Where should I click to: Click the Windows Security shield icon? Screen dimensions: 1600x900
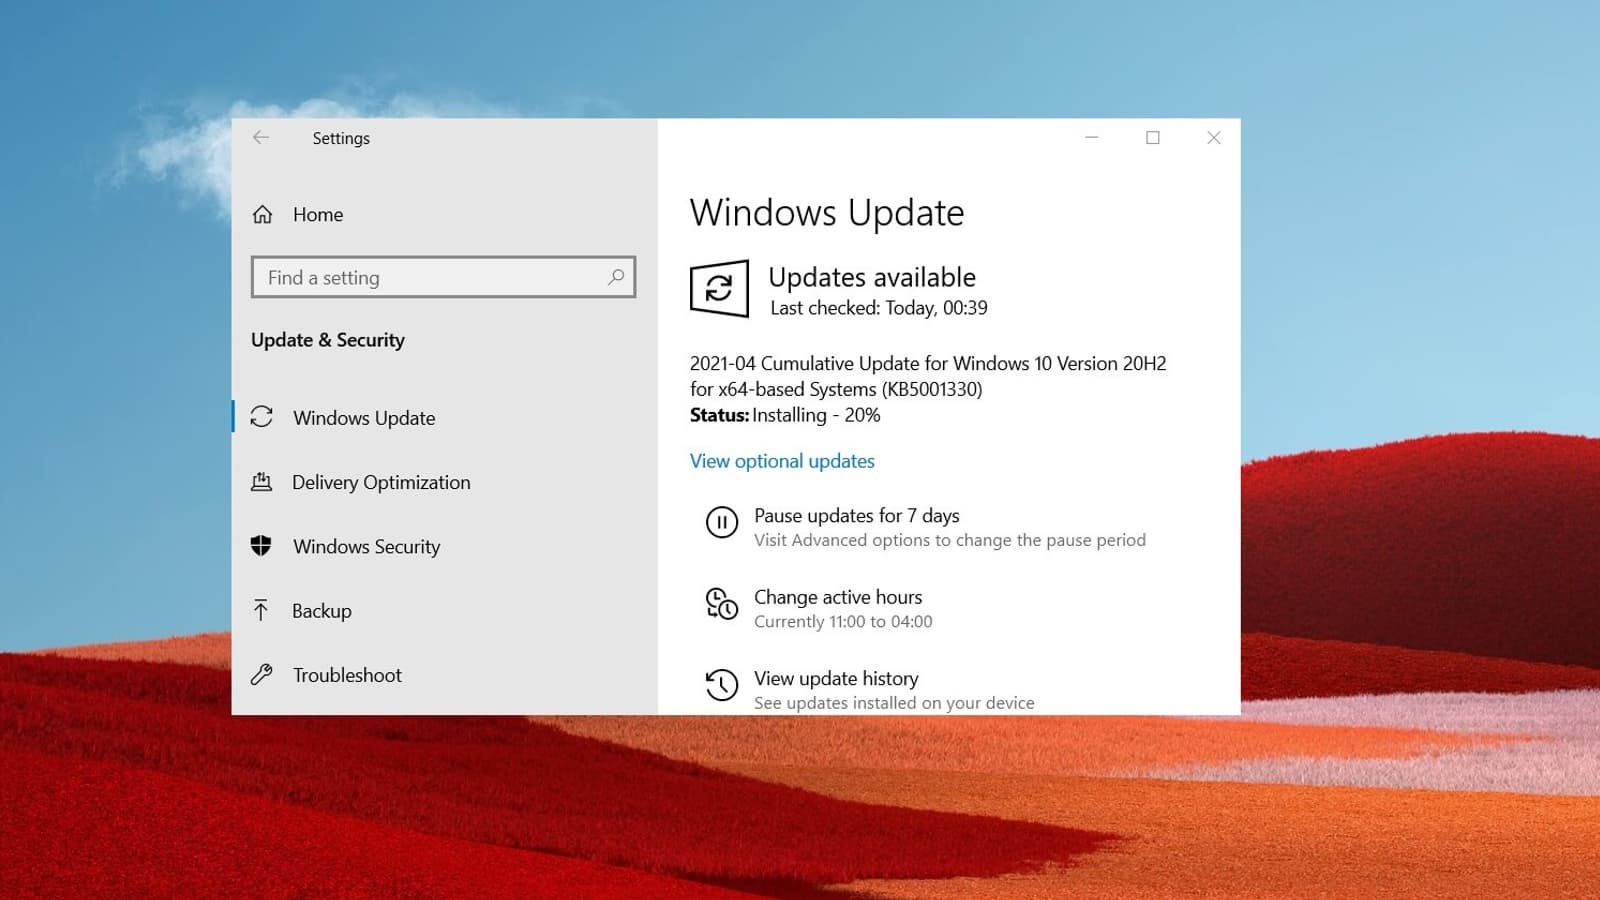click(x=261, y=546)
